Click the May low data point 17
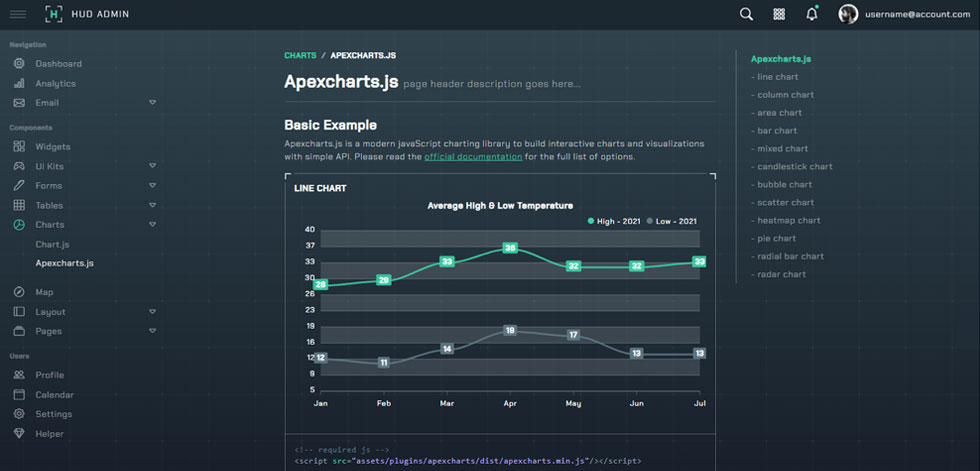Viewport: 980px width, 471px height. (574, 335)
